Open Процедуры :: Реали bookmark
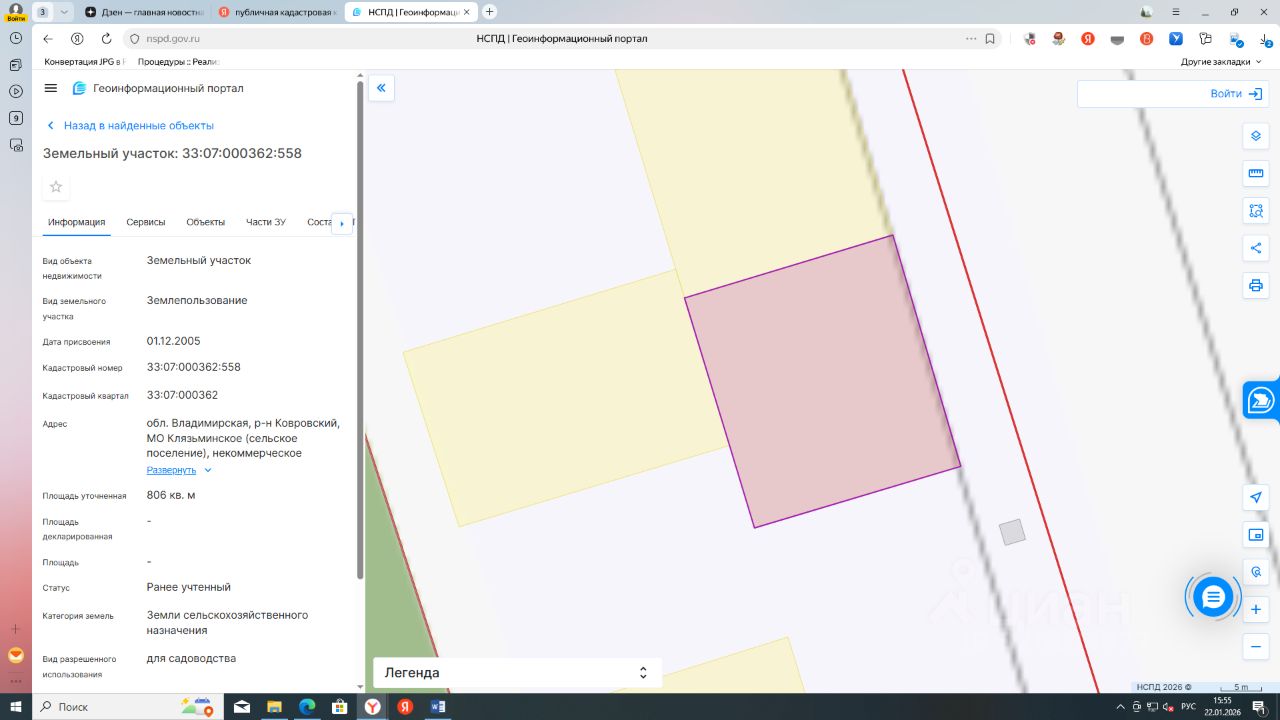Screen dimensions: 1280x720 click(177, 62)
